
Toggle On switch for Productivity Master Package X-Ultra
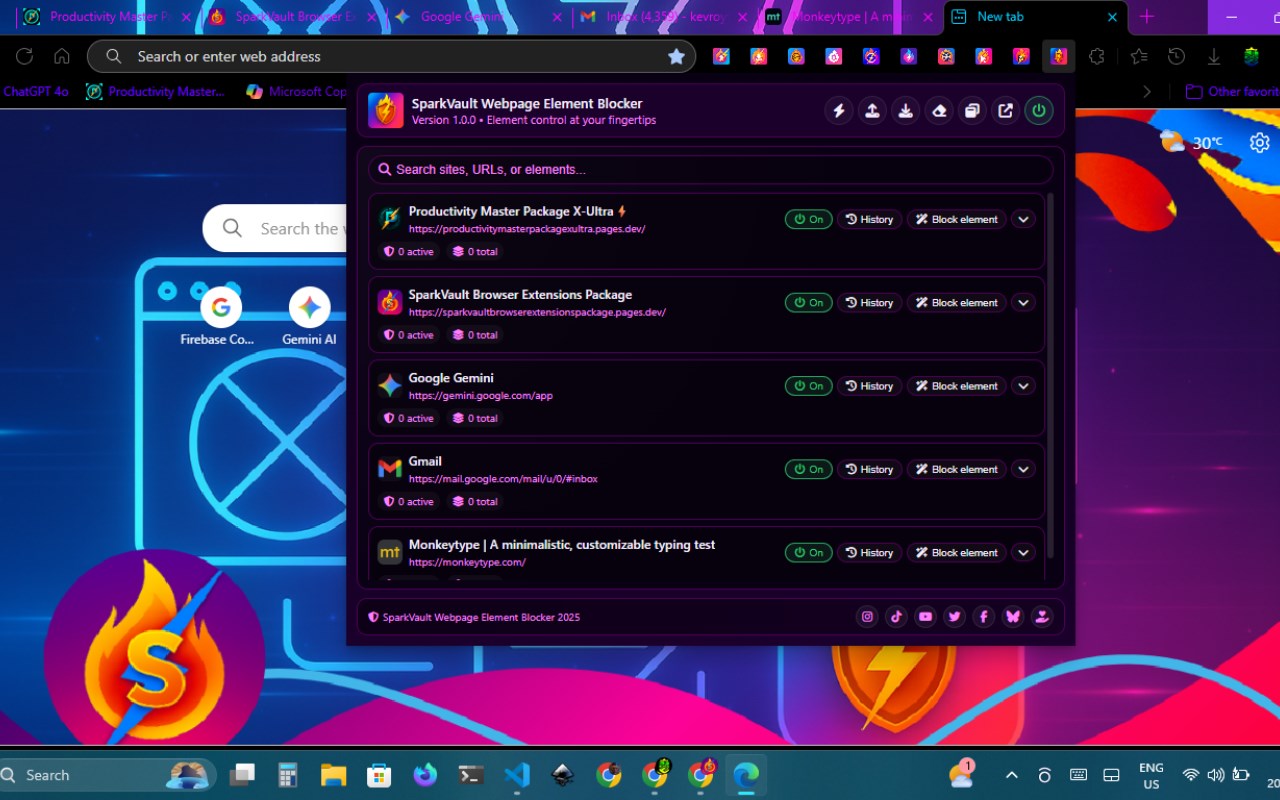point(808,219)
